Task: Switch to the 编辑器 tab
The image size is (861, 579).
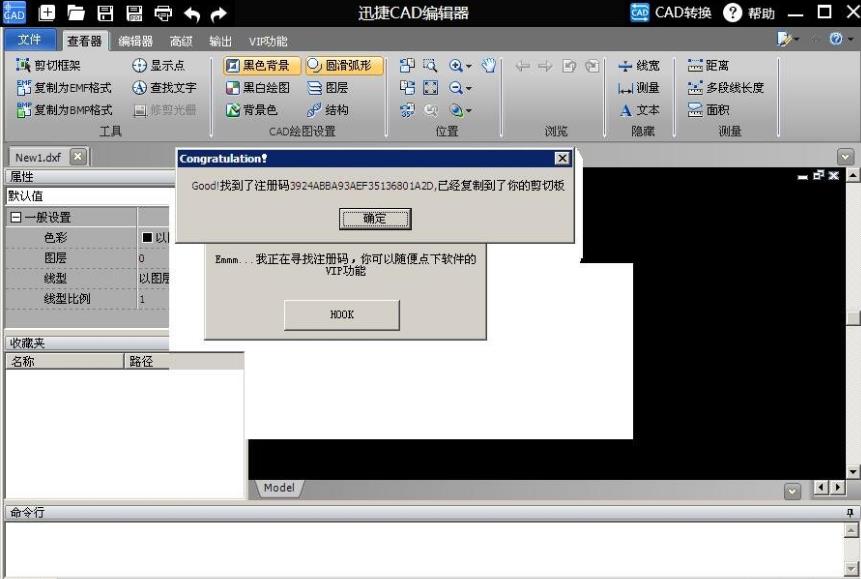Action: click(136, 41)
